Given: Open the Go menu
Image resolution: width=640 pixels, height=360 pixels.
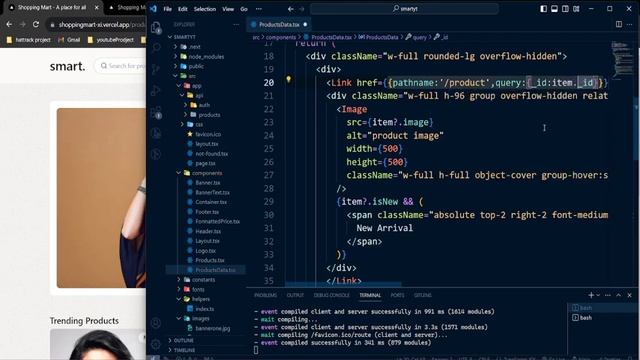Looking at the screenshot, I should pos(244,9).
